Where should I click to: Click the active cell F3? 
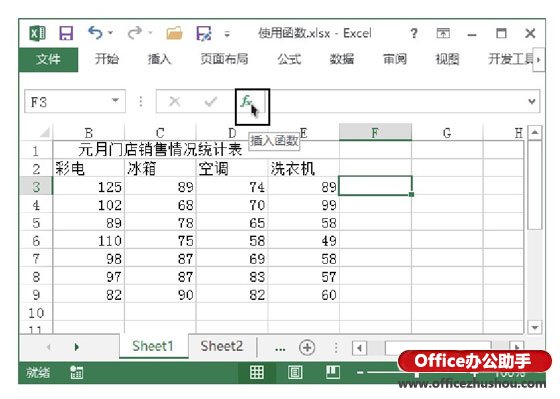(375, 186)
